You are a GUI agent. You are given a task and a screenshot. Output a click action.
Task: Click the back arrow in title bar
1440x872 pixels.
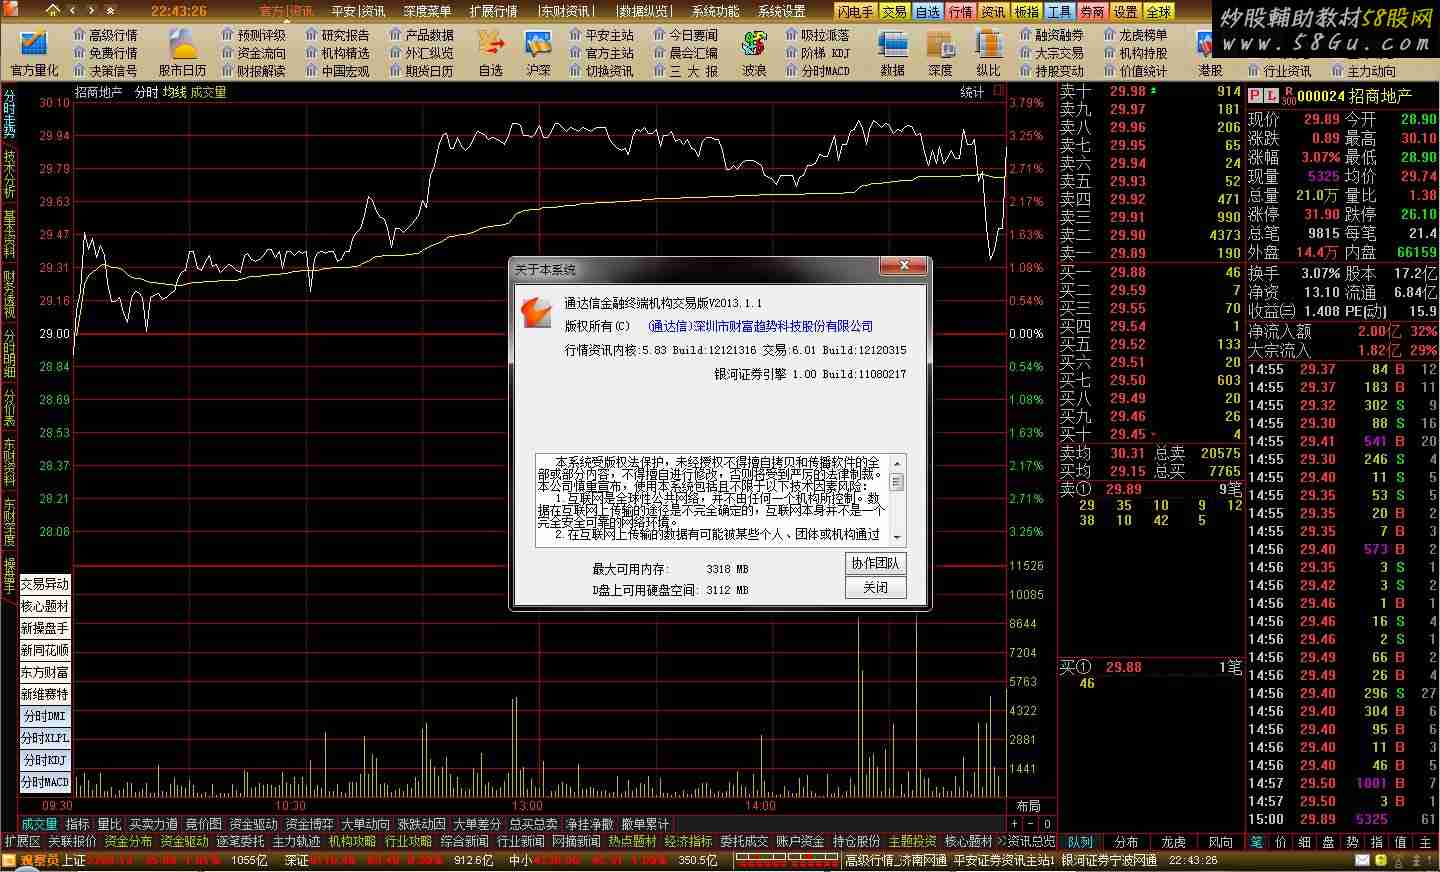pos(73,11)
